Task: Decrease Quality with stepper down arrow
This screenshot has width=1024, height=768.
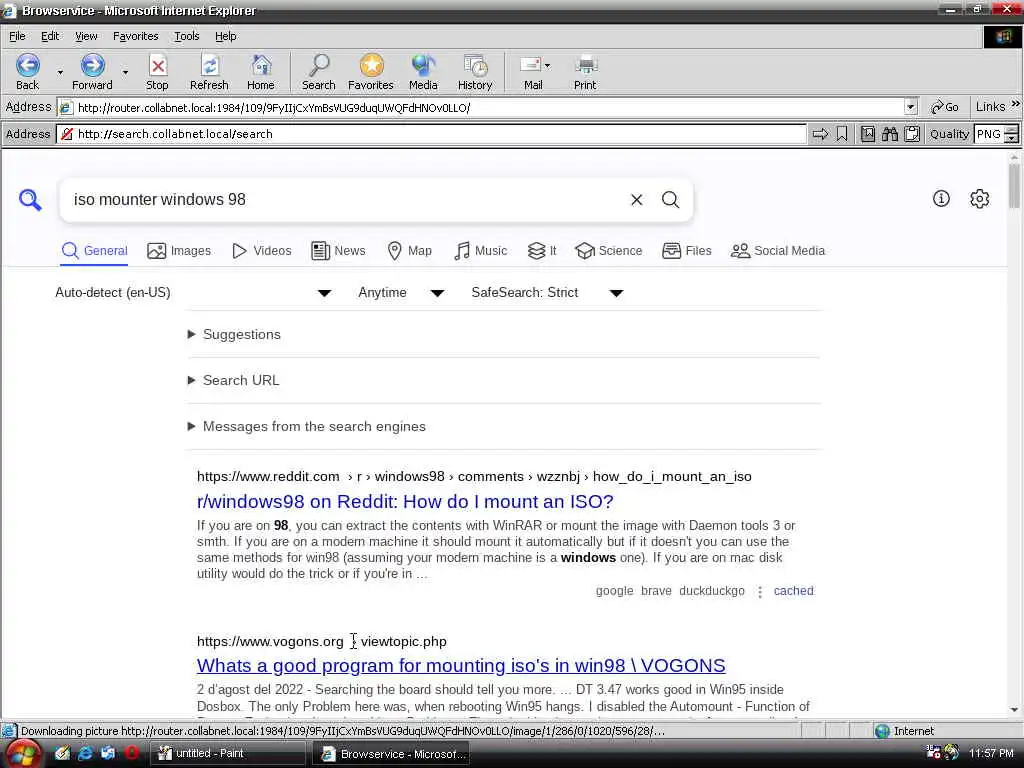Action: pyautogui.click(x=1012, y=138)
